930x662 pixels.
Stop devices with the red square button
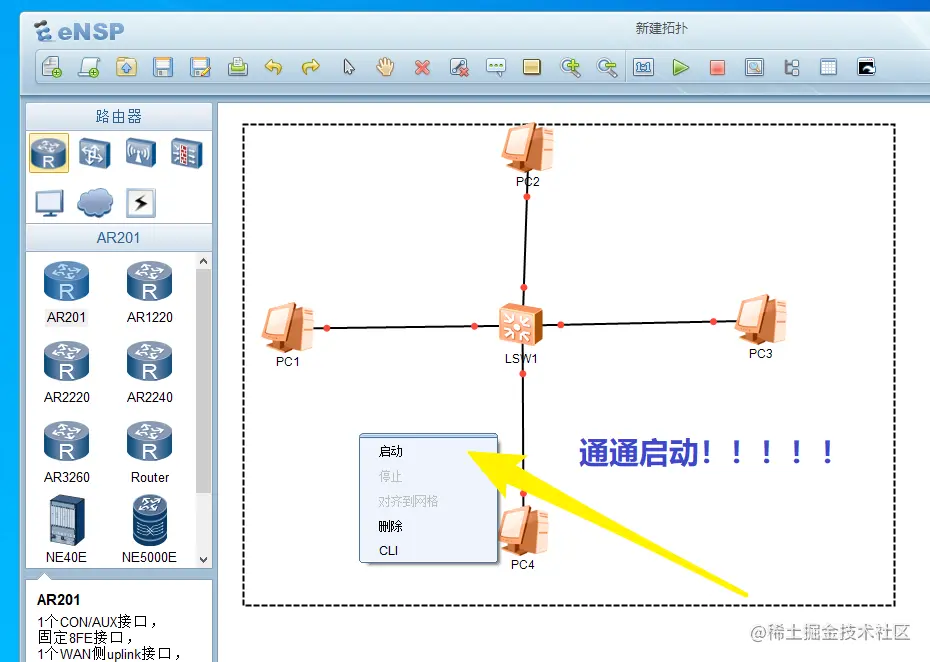click(717, 67)
